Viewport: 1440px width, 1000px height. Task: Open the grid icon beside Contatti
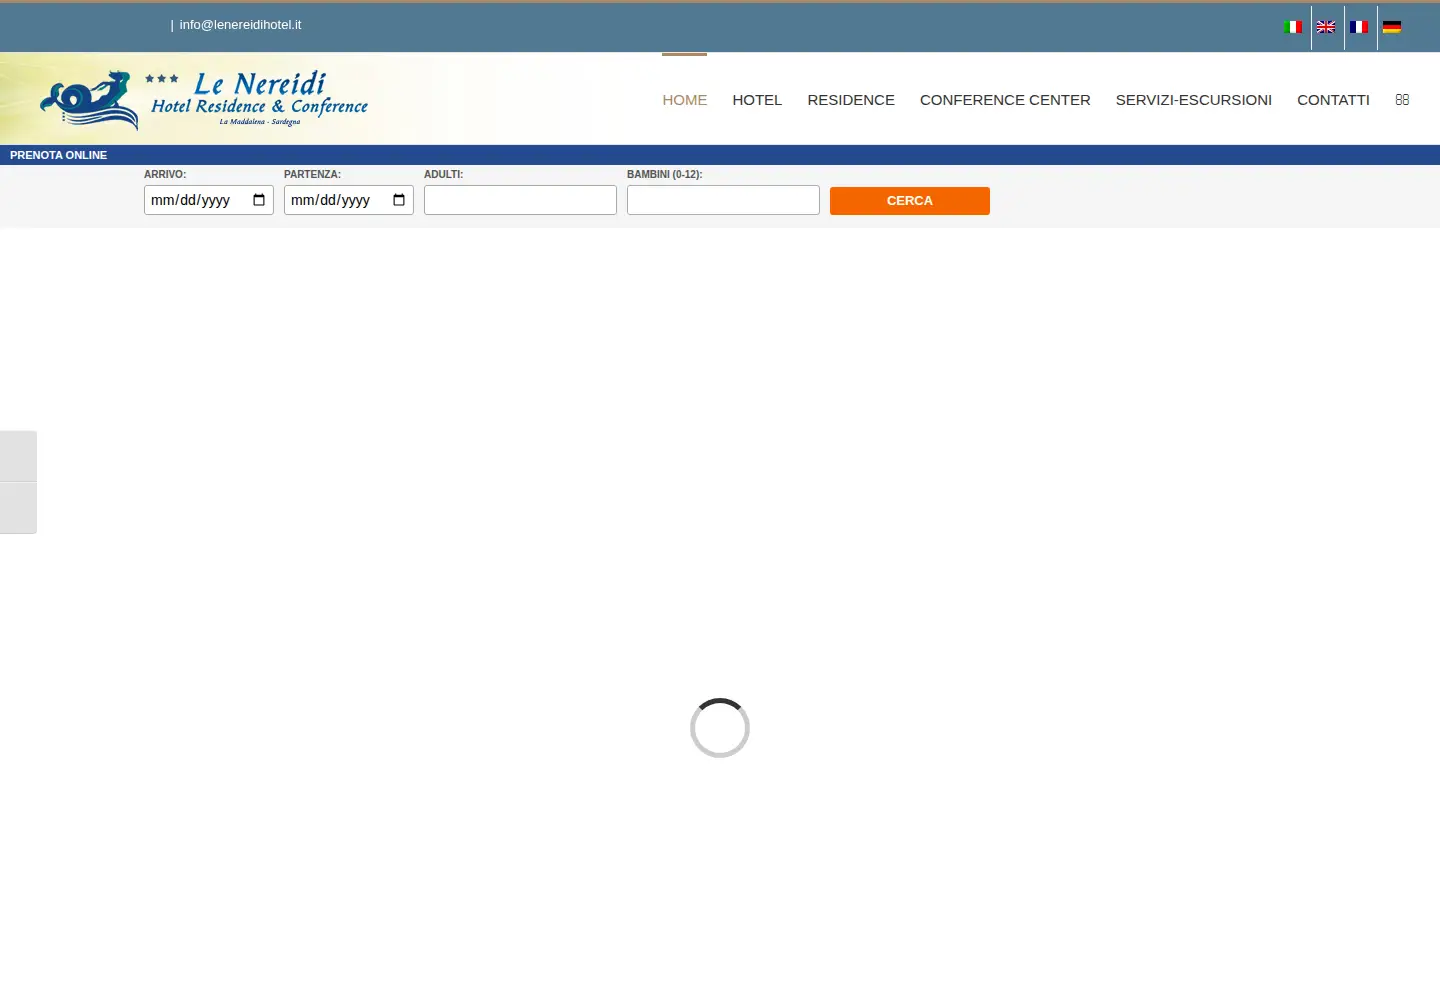1402,100
